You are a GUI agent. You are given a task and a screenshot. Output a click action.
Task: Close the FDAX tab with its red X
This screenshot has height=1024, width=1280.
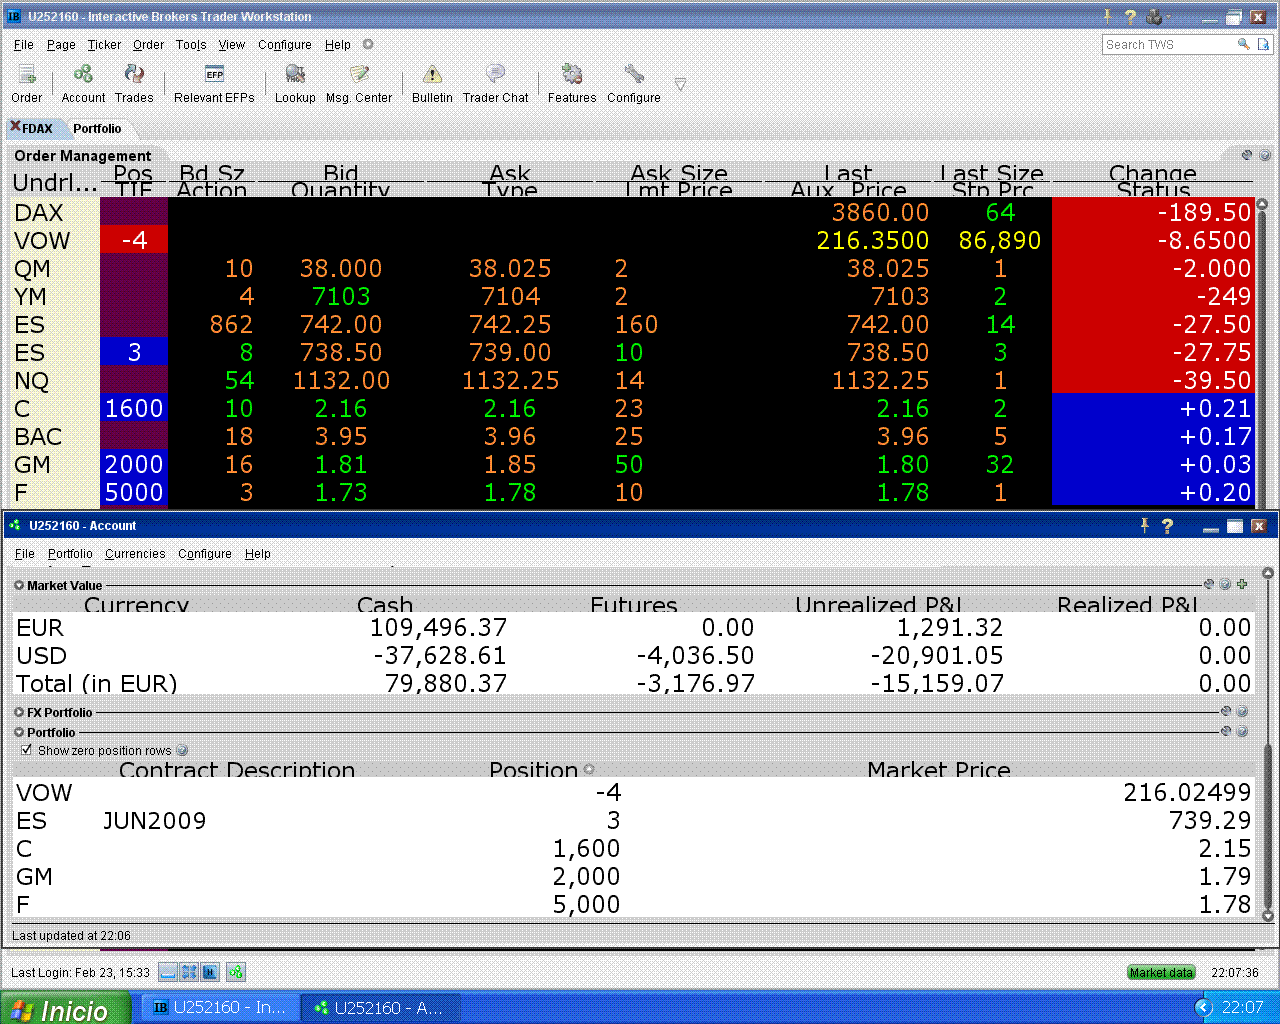15,127
